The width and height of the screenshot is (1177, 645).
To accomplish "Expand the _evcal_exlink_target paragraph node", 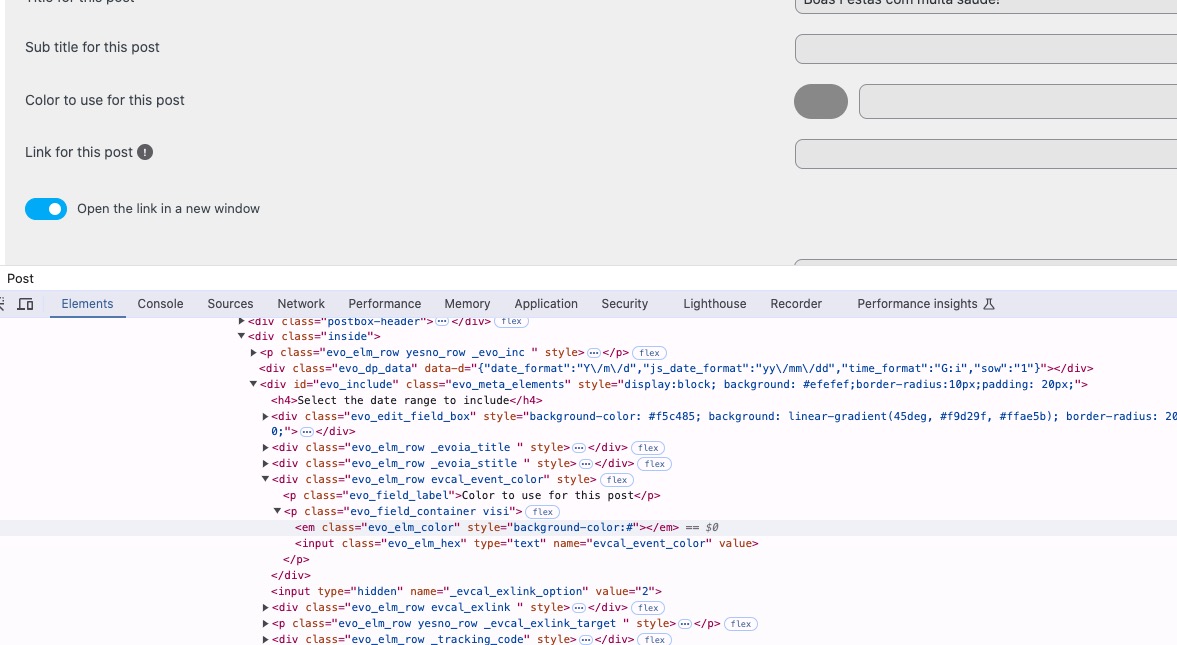I will pos(265,623).
